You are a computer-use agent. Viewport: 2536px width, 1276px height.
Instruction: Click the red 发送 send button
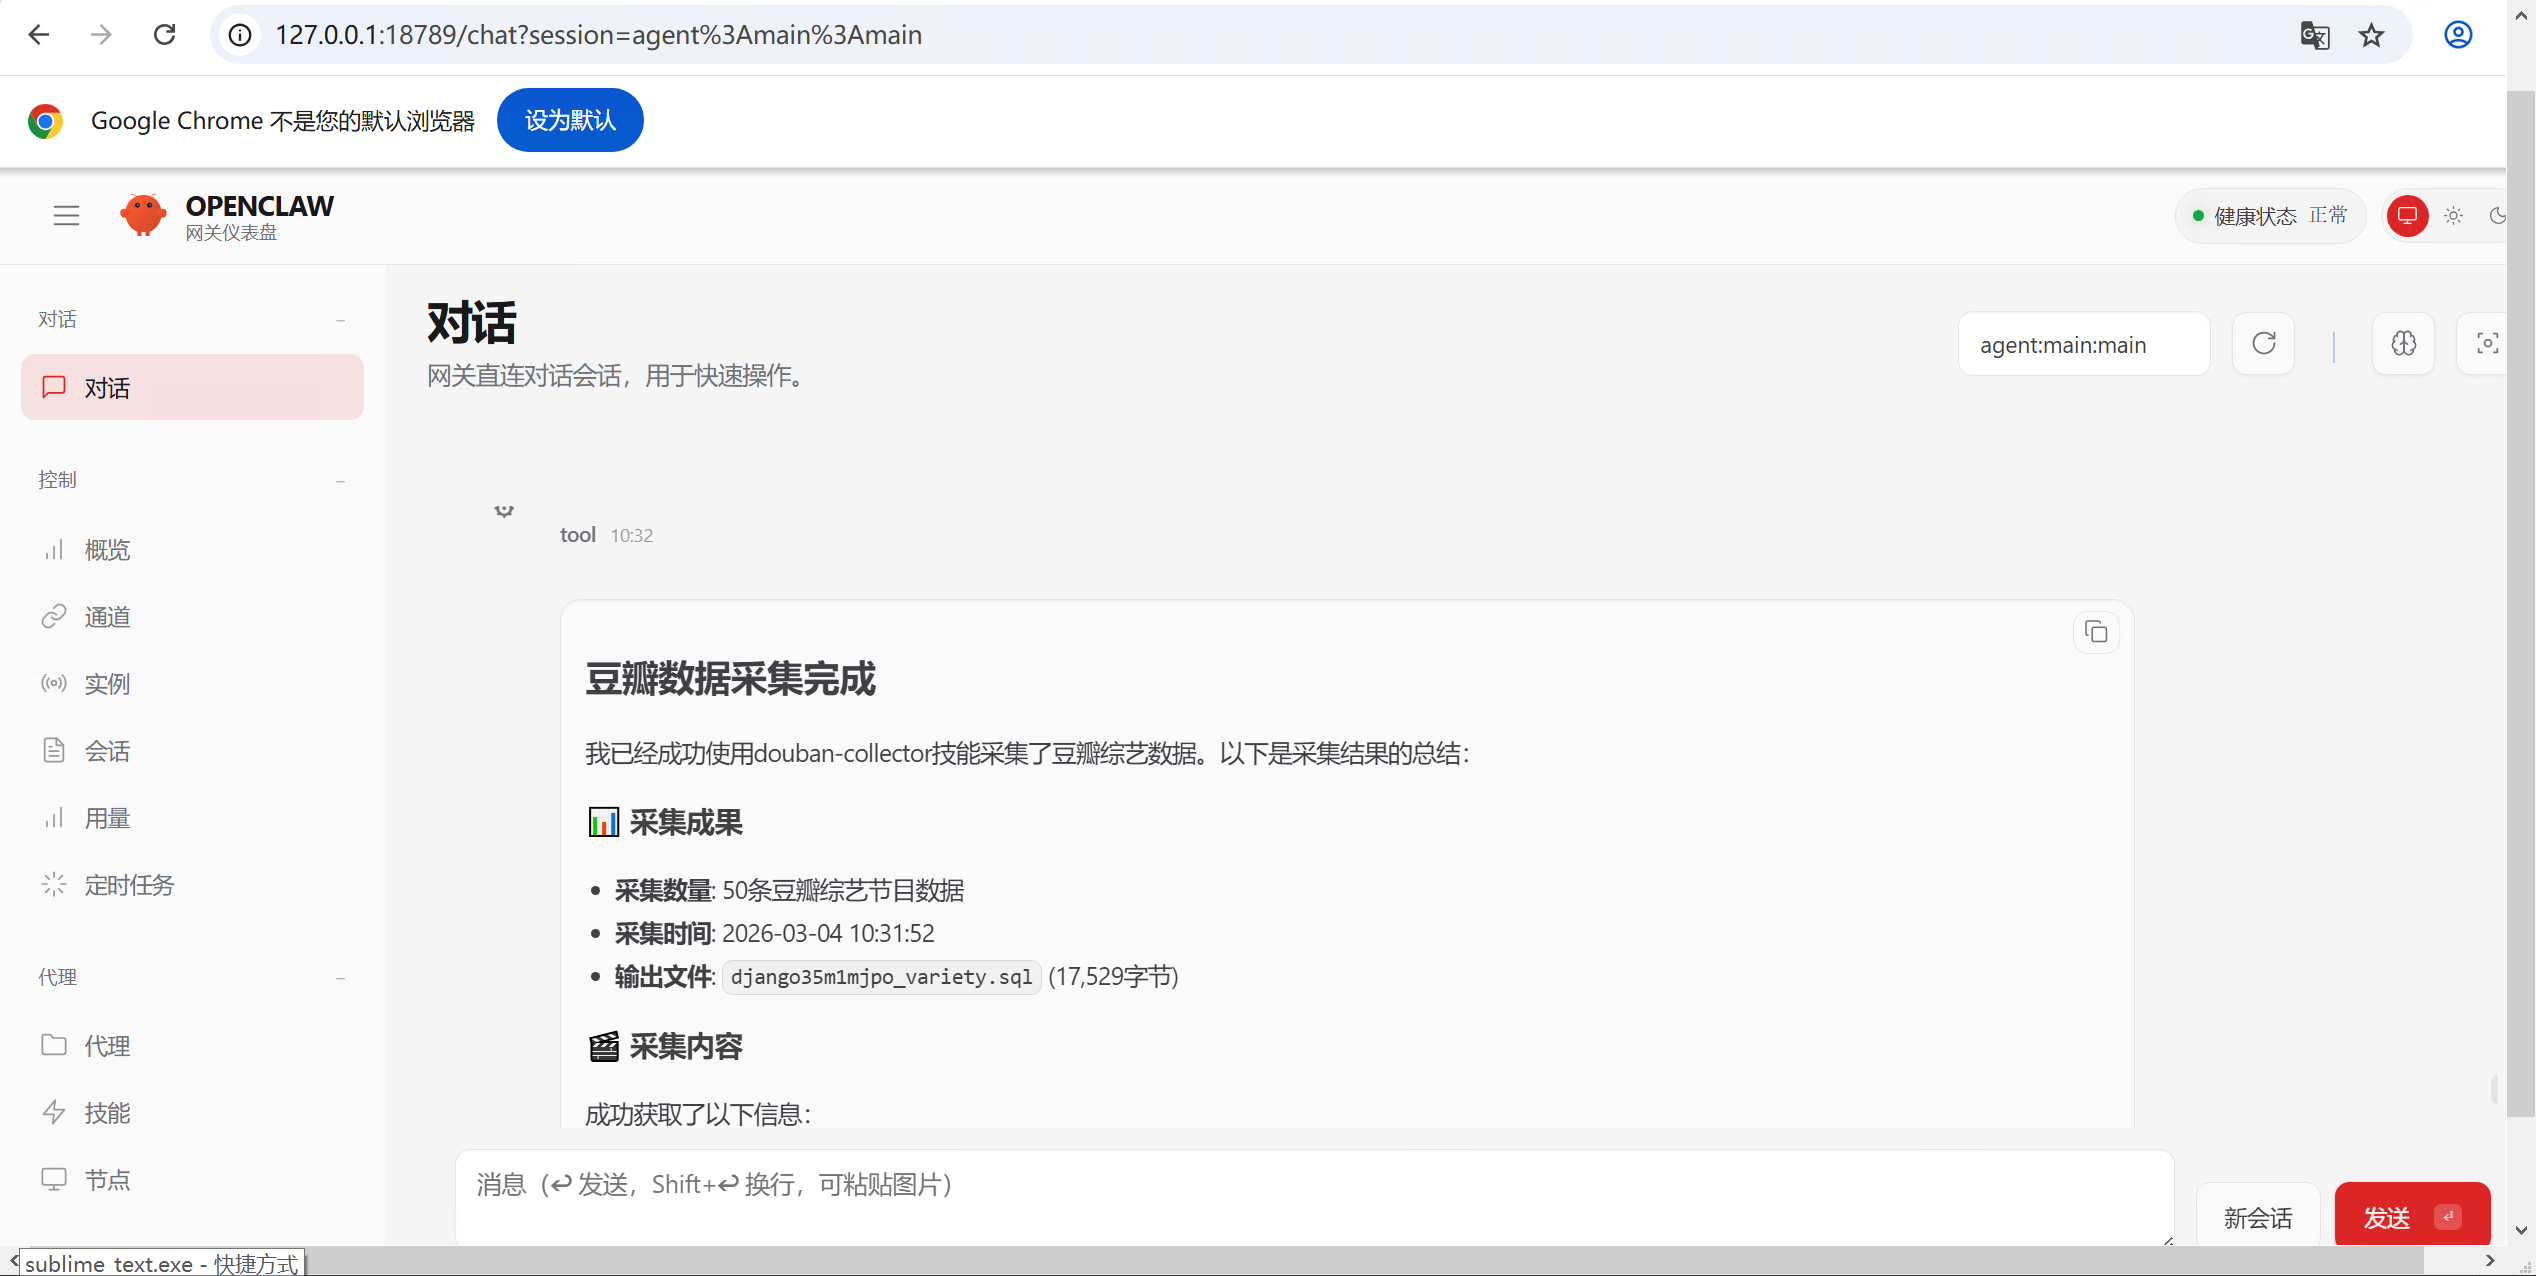[x=2410, y=1217]
